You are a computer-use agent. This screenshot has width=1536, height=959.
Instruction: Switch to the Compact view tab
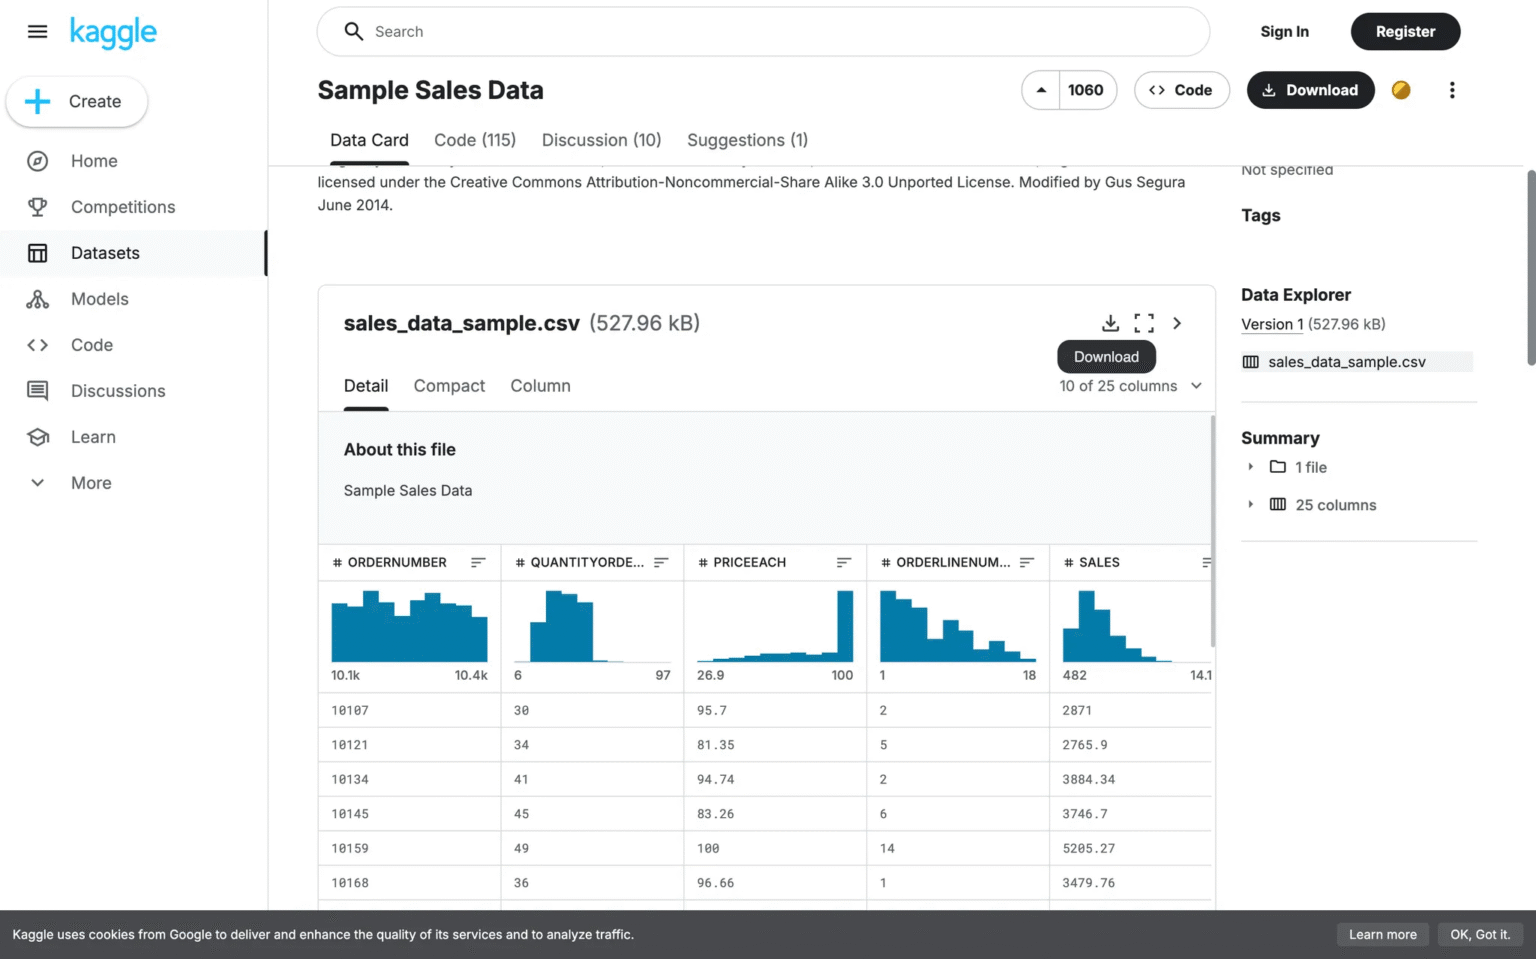click(449, 386)
